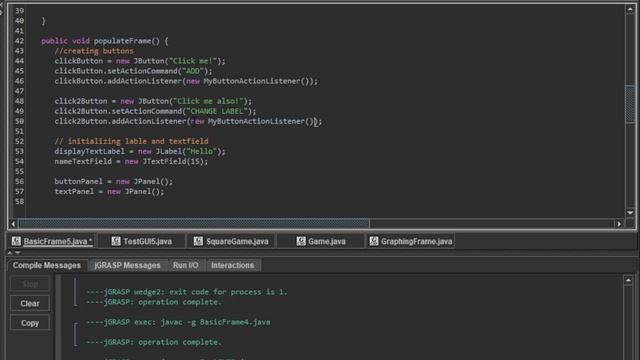Open the Game.java file tab
The image size is (640, 360).
tap(321, 241)
